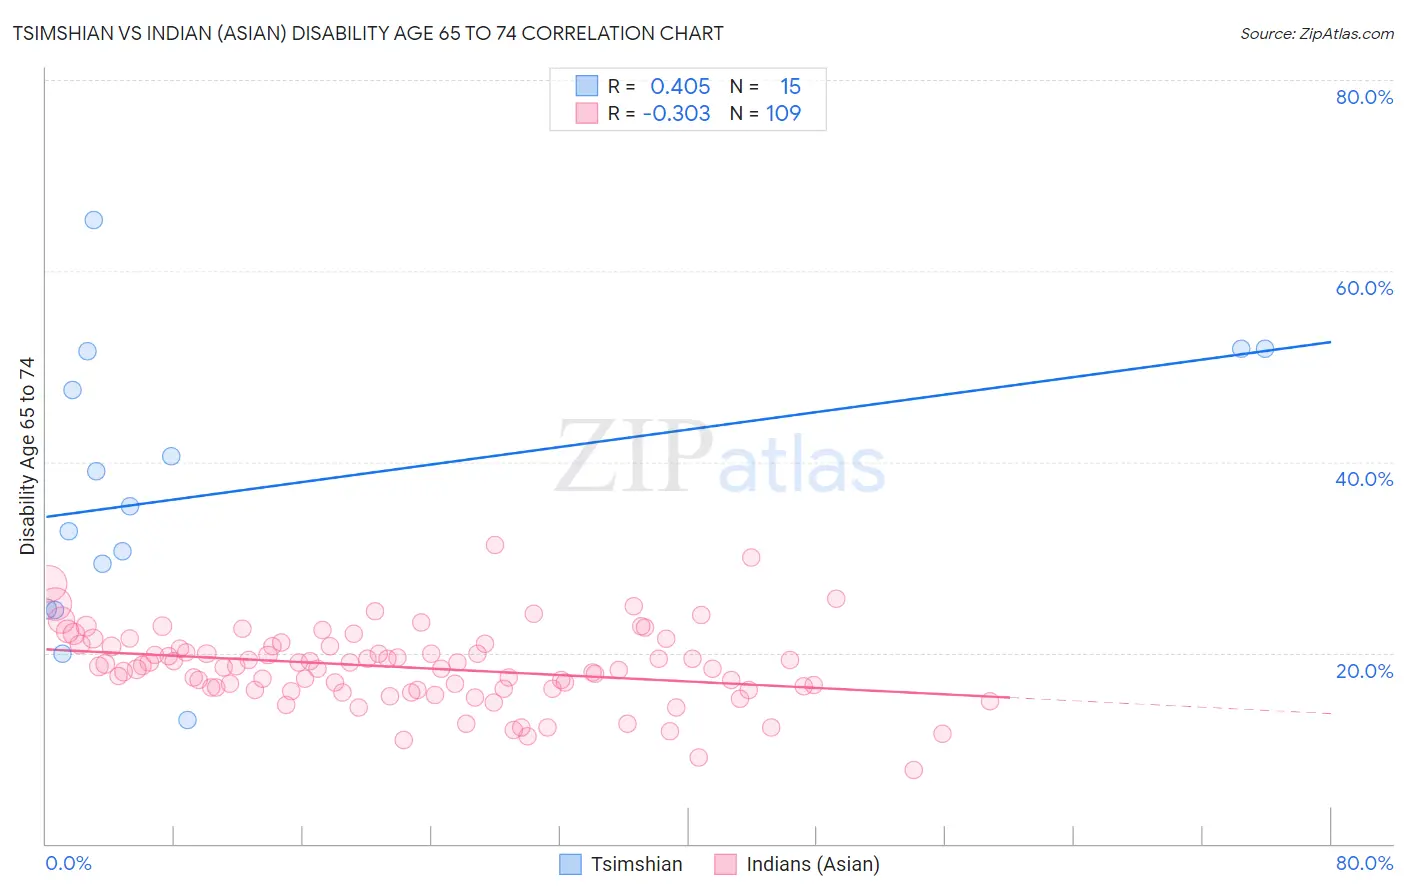Click the lowest pink data point
The image size is (1406, 892).
coord(913,770)
